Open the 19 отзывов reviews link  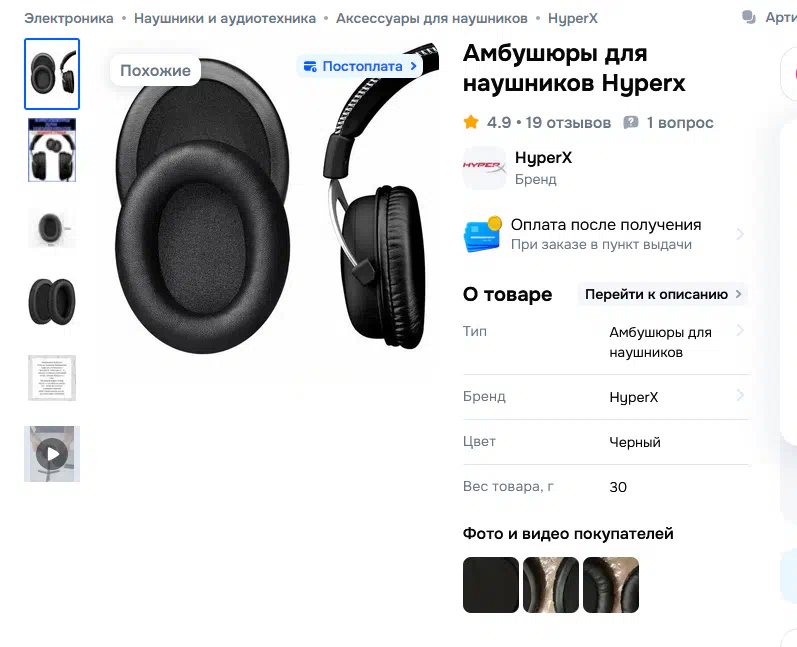568,122
